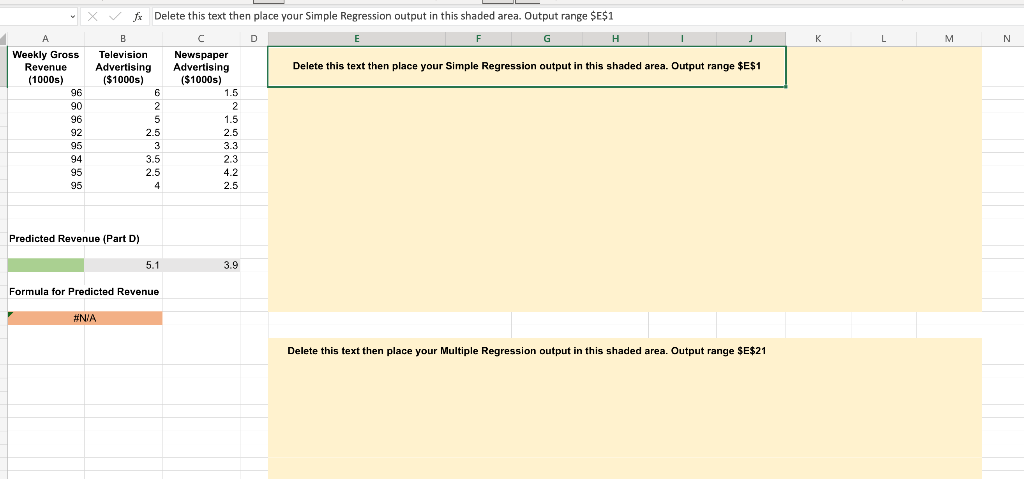Click the gray cell containing 3.9
This screenshot has width=1024, height=479.
point(201,265)
